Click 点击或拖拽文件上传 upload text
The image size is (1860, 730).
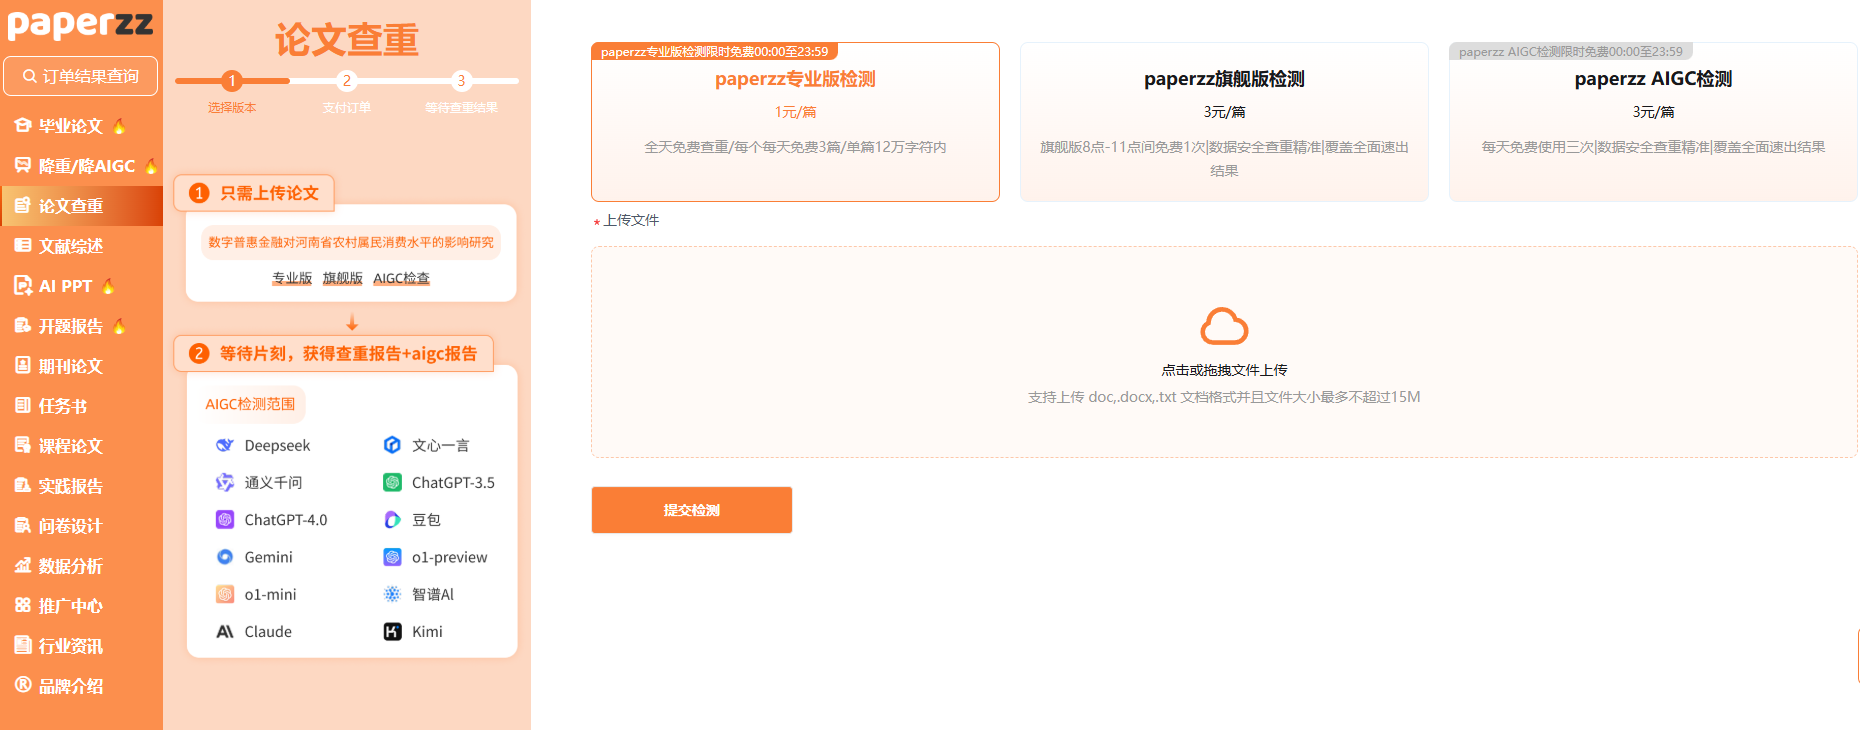[1224, 370]
